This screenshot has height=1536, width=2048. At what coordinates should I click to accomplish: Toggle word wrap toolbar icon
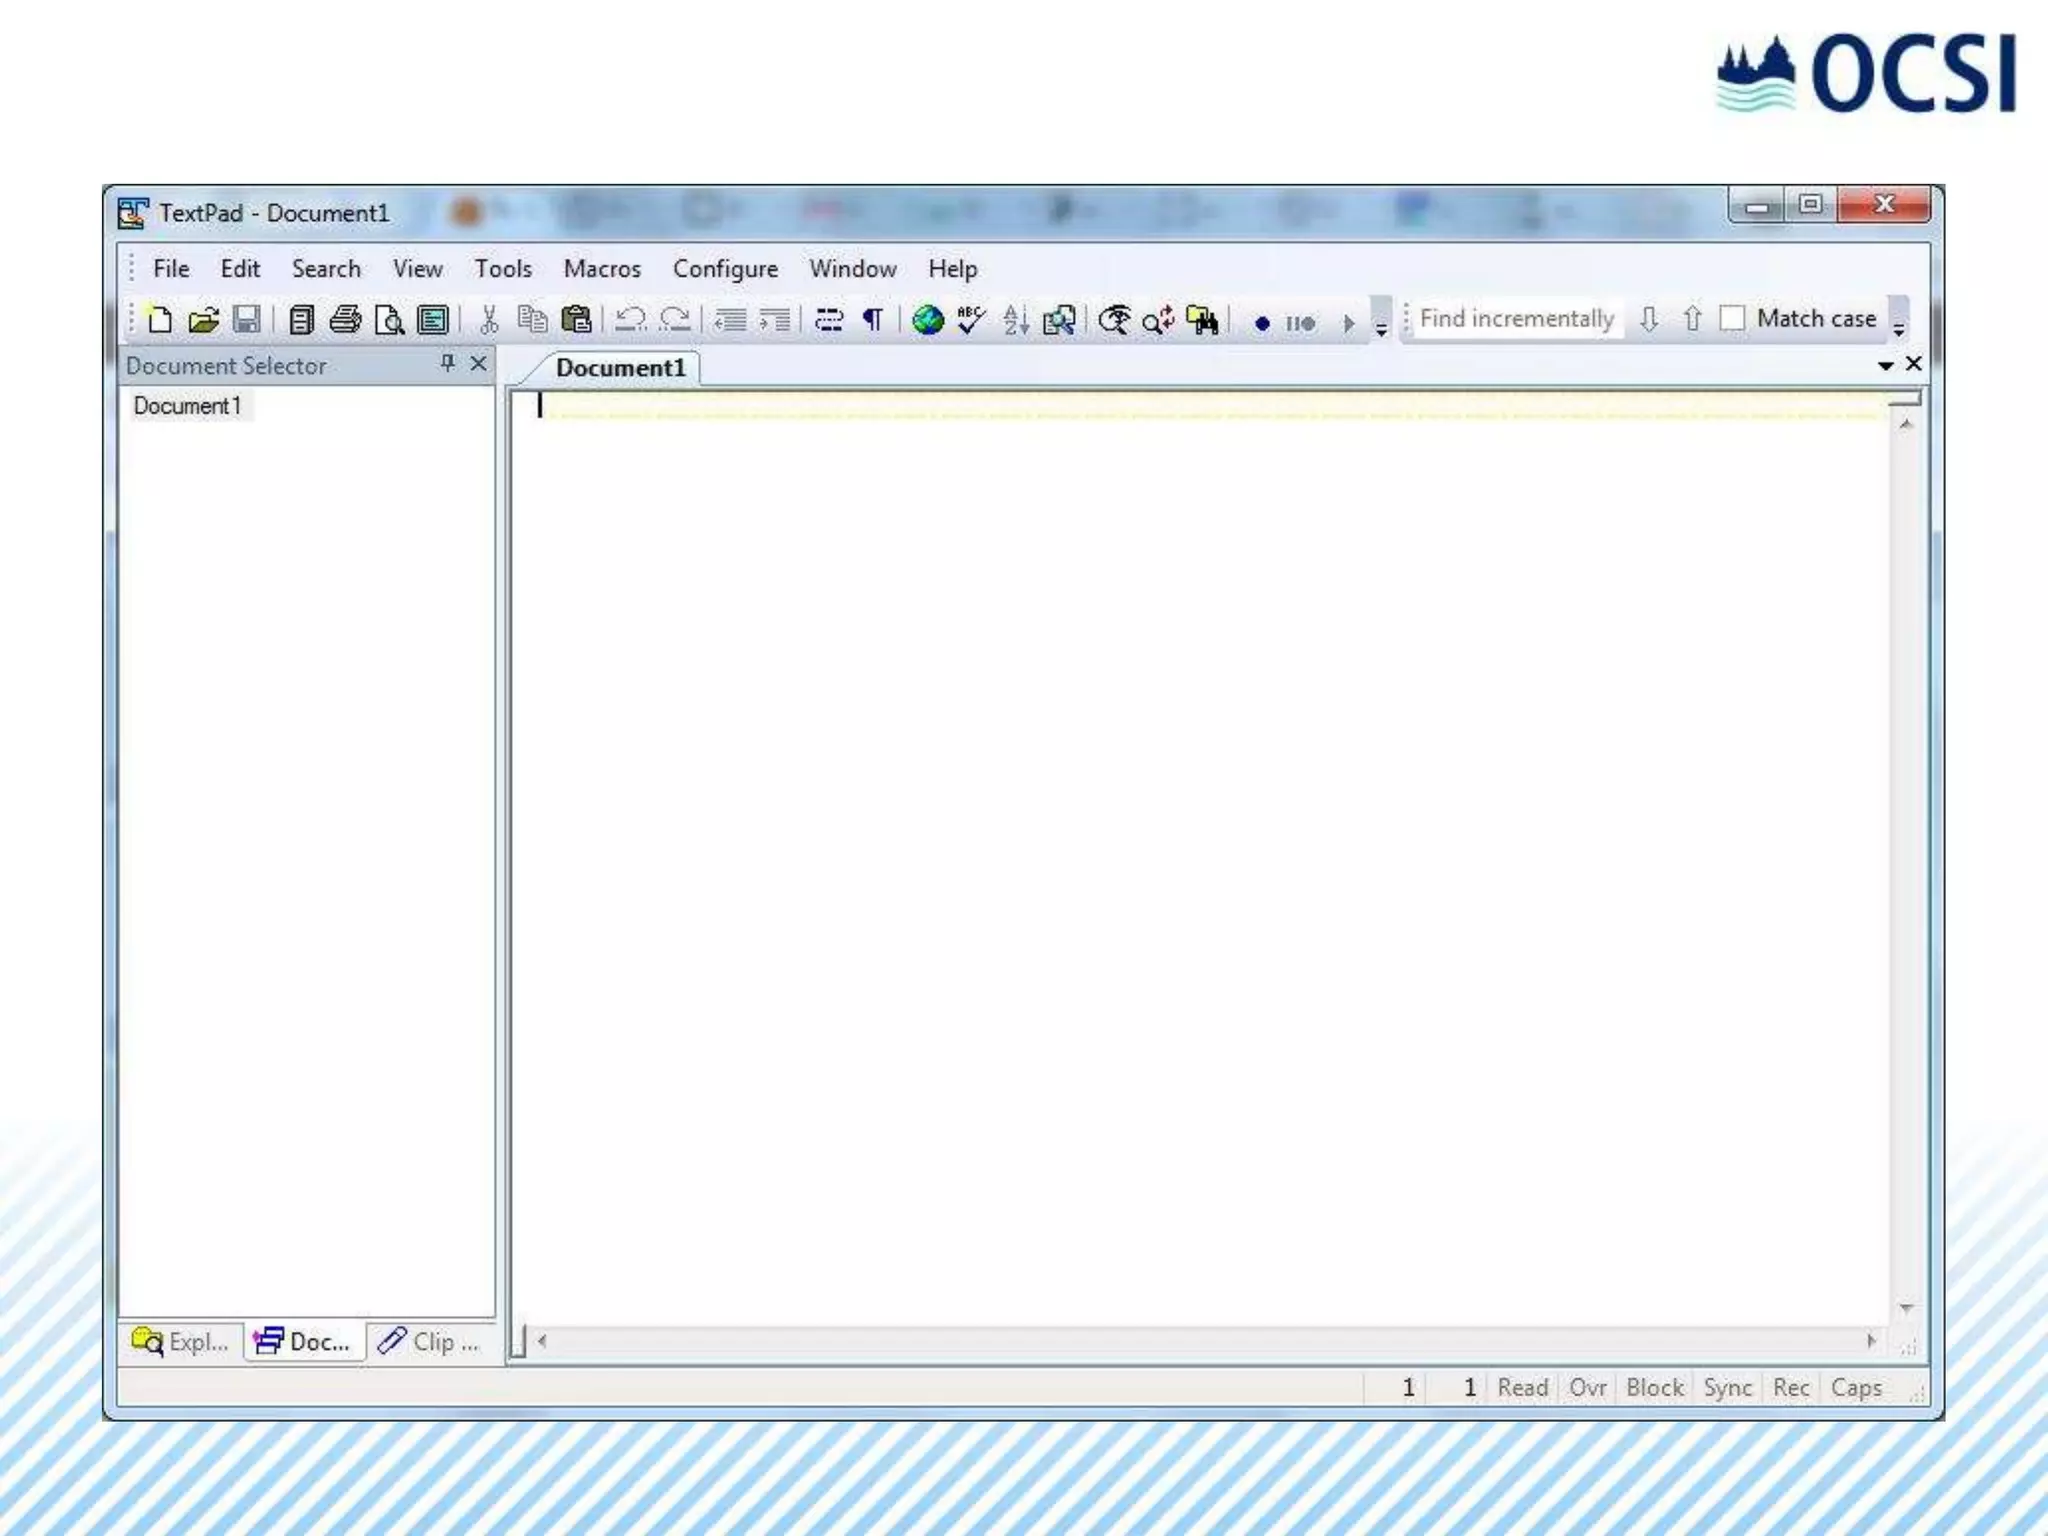click(x=829, y=320)
